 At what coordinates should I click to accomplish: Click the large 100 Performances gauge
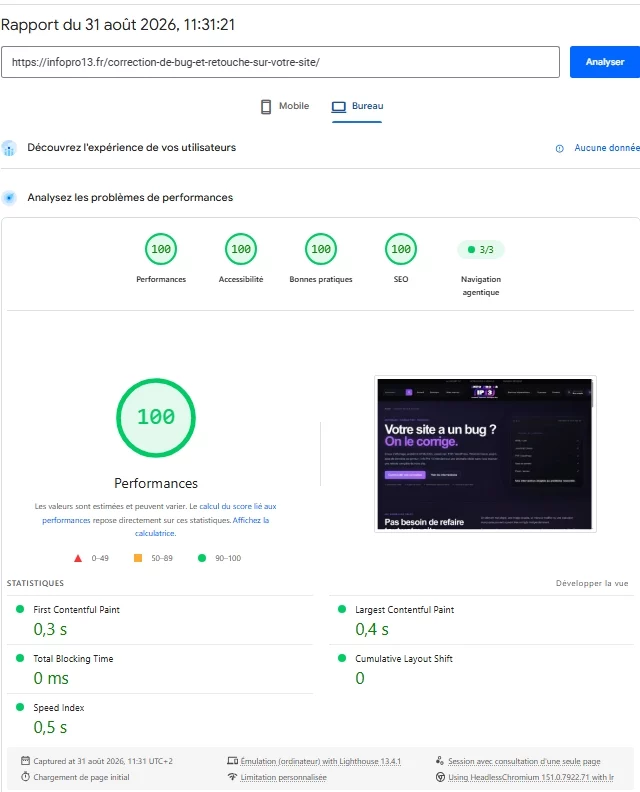click(156, 418)
